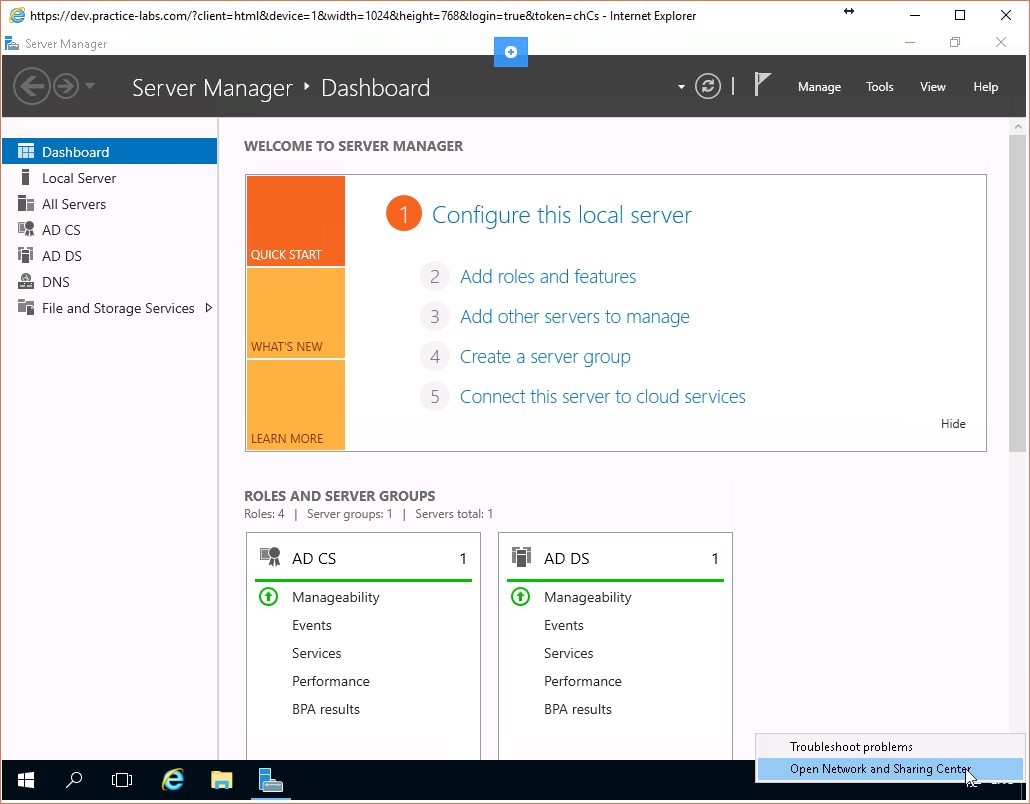Open taskbar search magnifier

[x=74, y=780]
